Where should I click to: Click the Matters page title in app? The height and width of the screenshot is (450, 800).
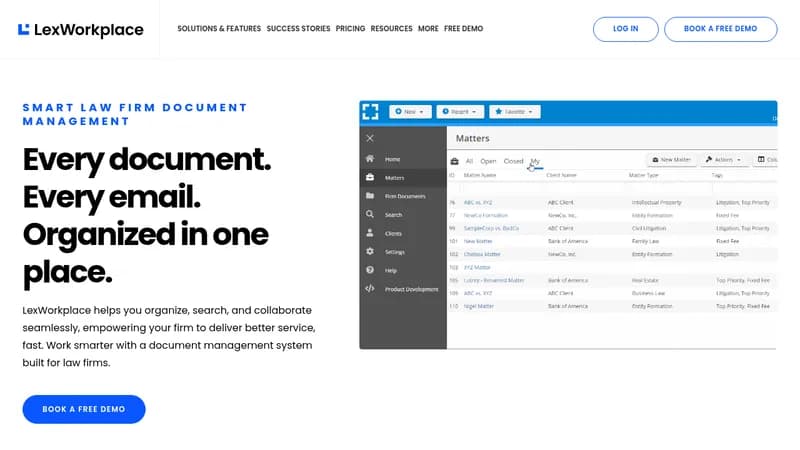tap(472, 138)
